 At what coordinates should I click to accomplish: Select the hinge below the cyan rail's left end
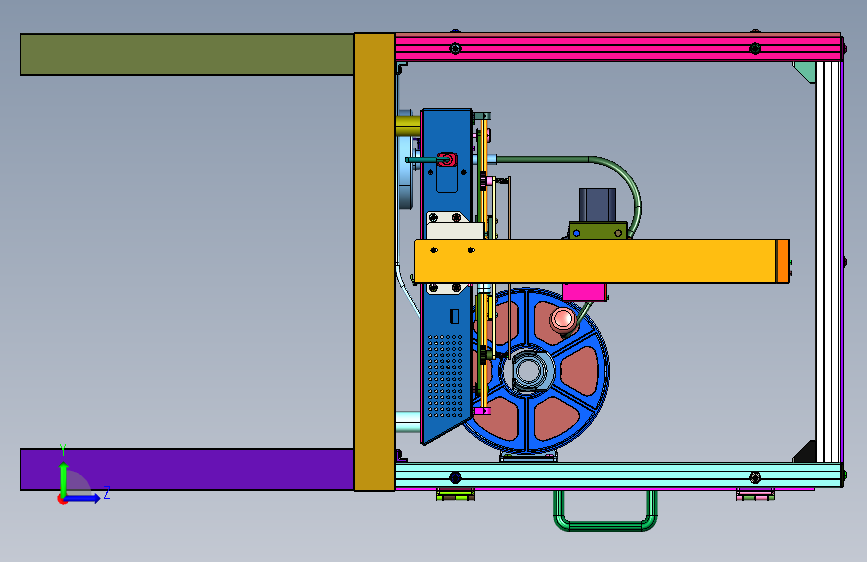click(x=455, y=494)
